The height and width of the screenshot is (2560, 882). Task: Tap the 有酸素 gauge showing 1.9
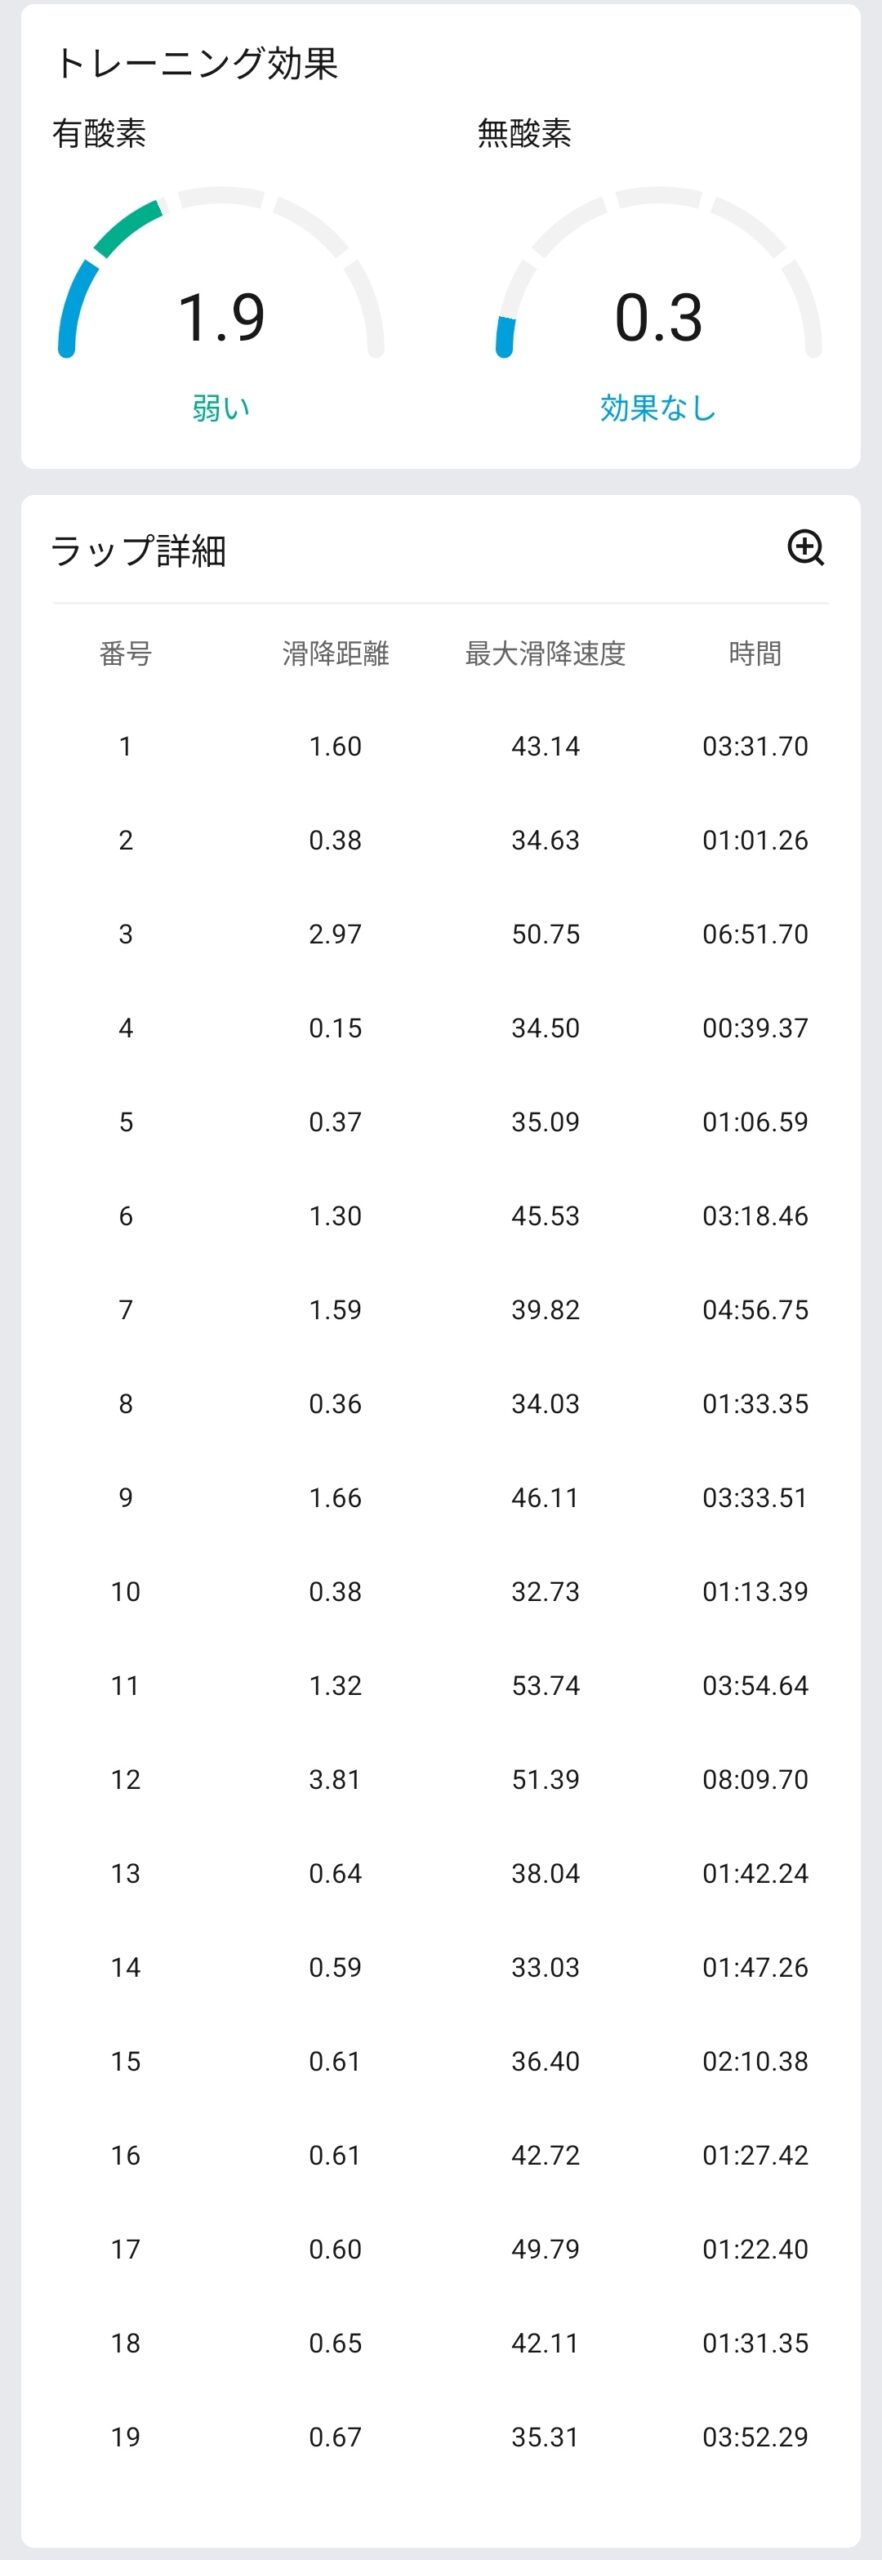[x=221, y=290]
